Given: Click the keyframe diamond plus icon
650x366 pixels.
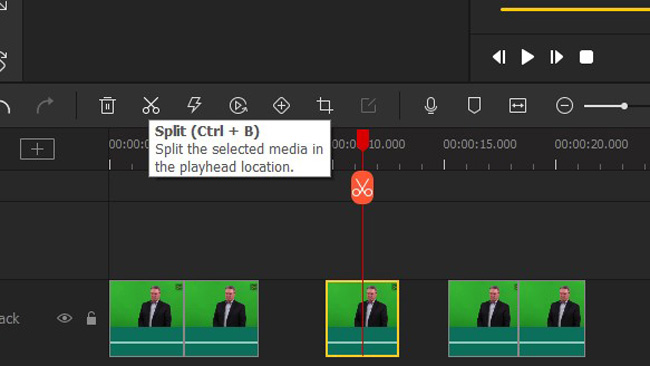Looking at the screenshot, I should tap(281, 106).
